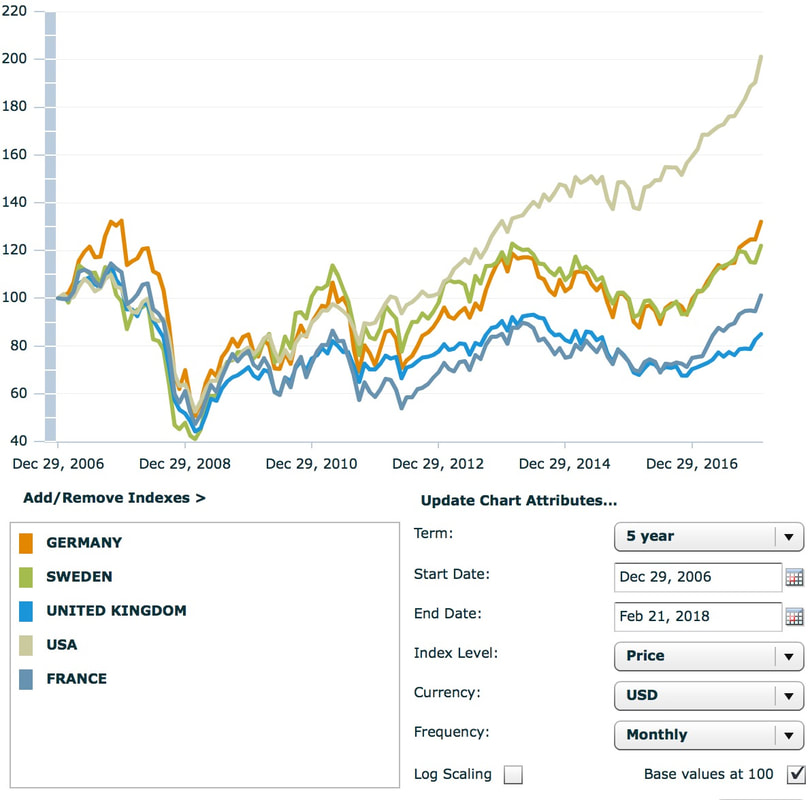Click the 100 value on the y-axis
Viewport: 810px width, 800px height.
coord(14,297)
